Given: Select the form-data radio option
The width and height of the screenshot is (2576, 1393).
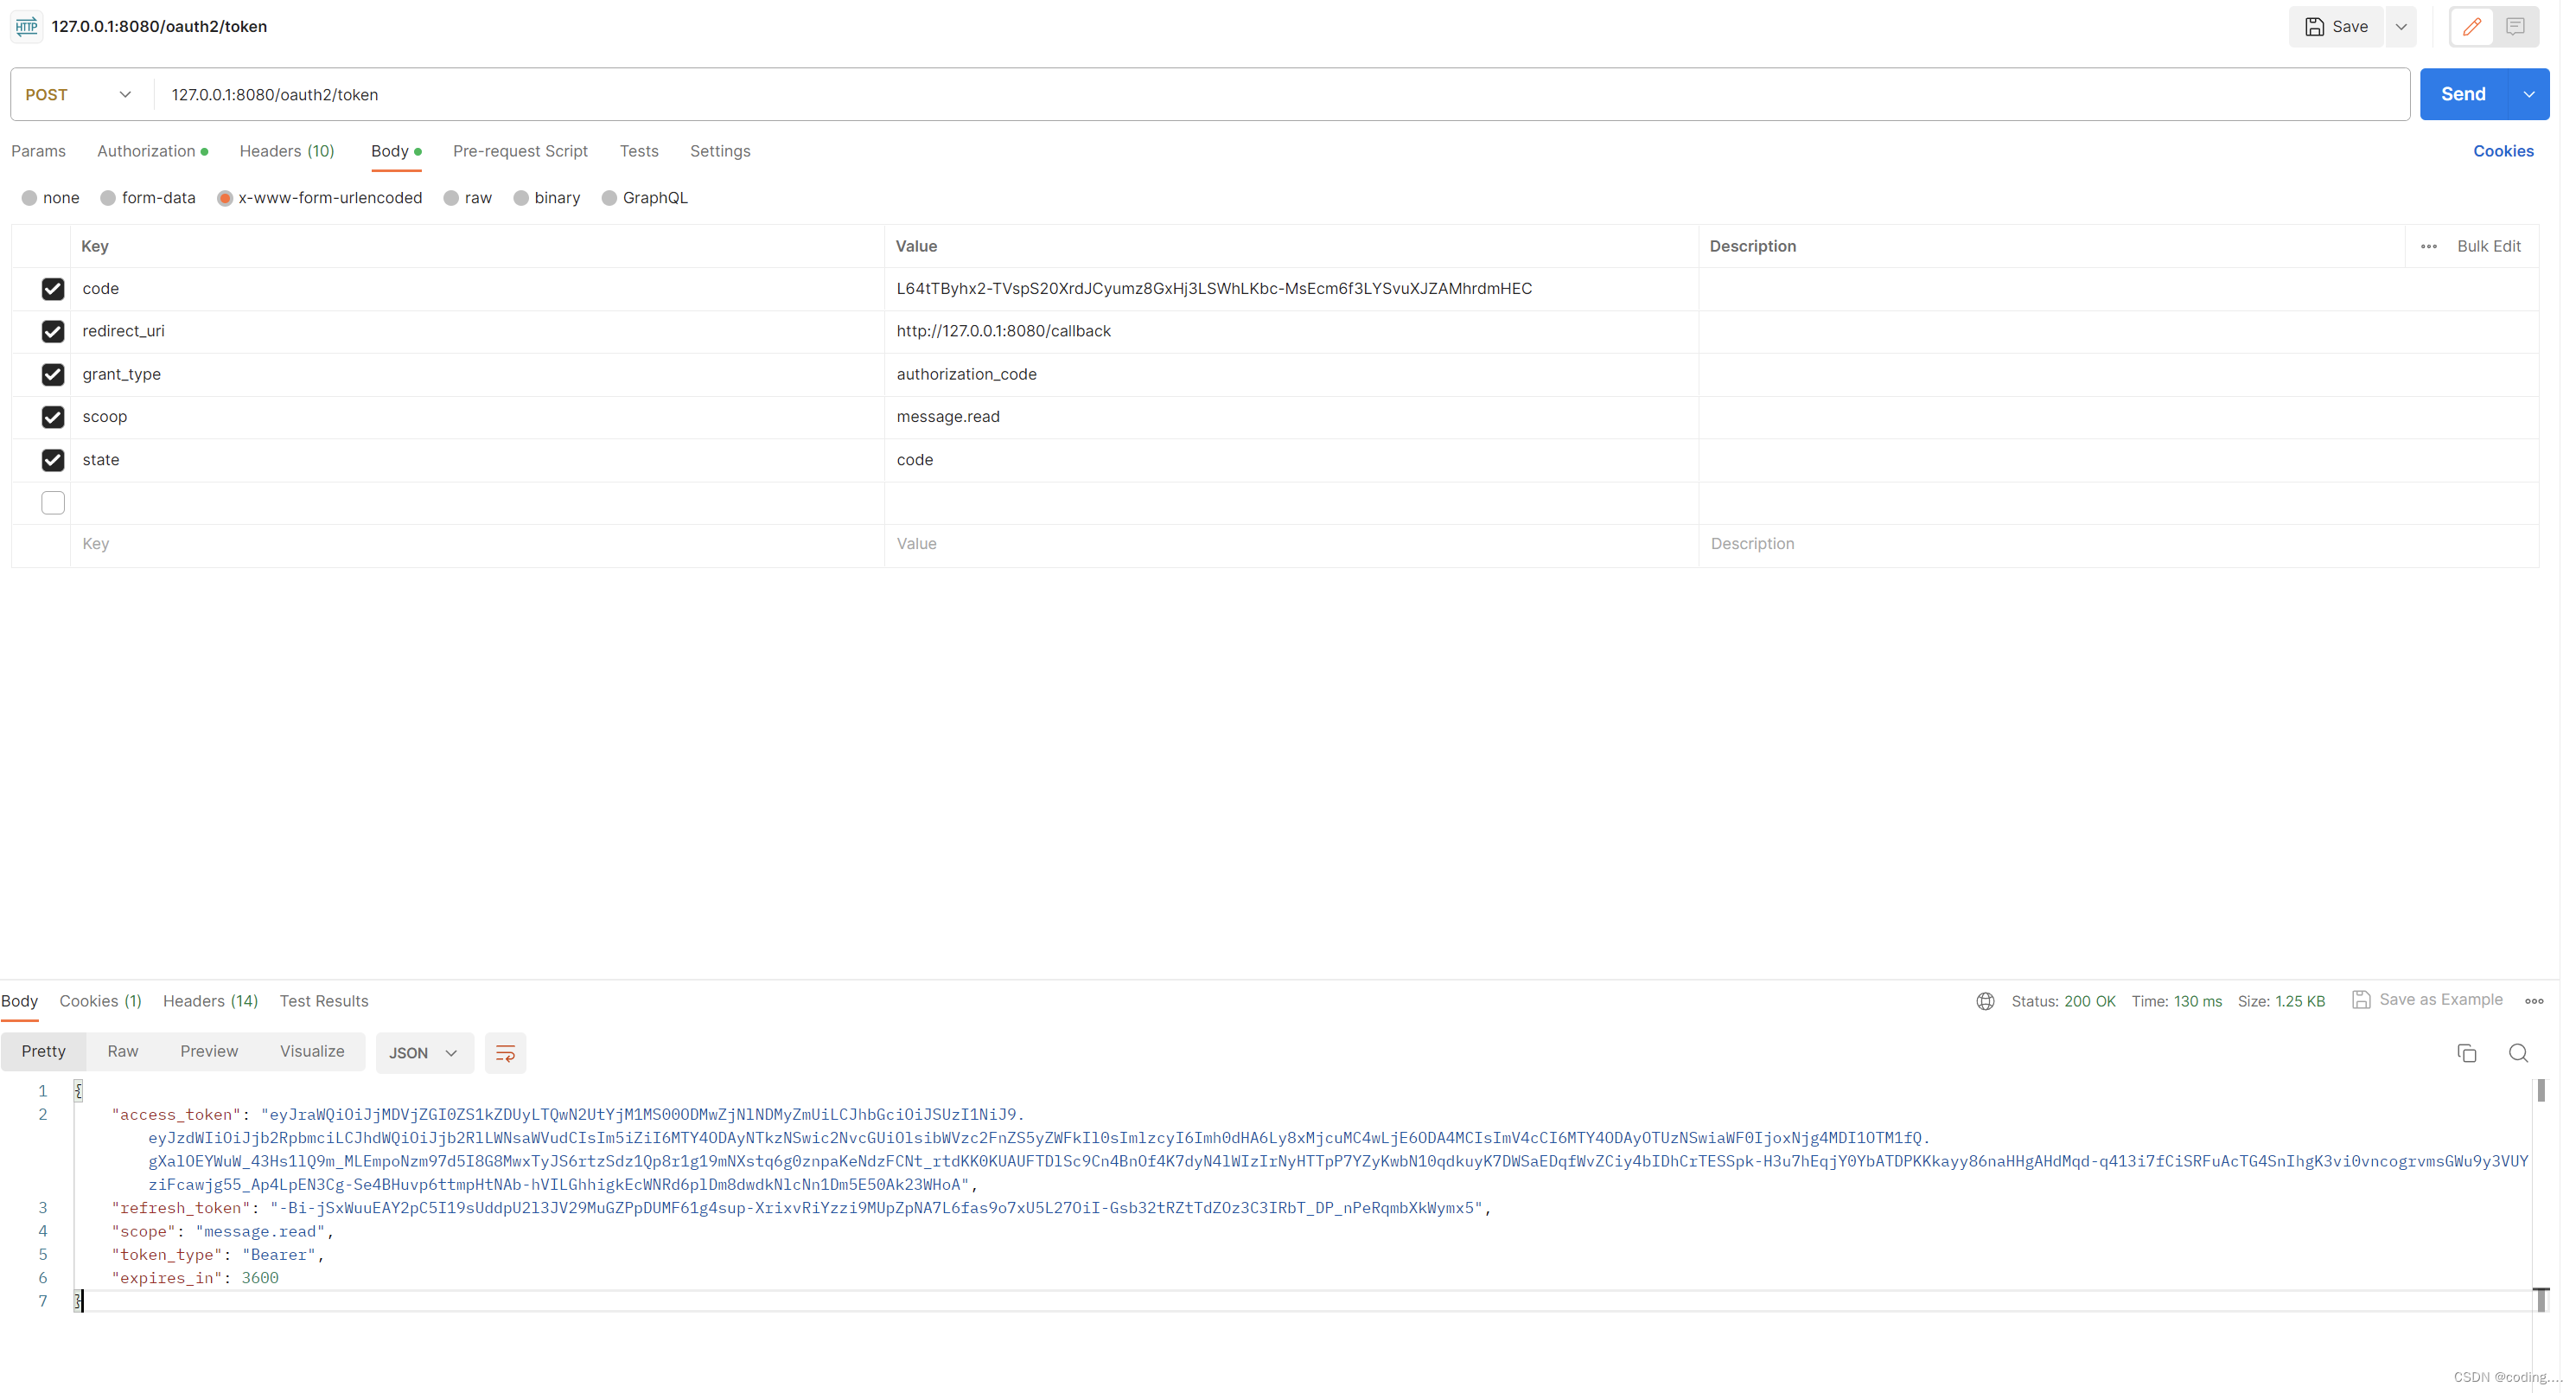Looking at the screenshot, I should pos(108,198).
